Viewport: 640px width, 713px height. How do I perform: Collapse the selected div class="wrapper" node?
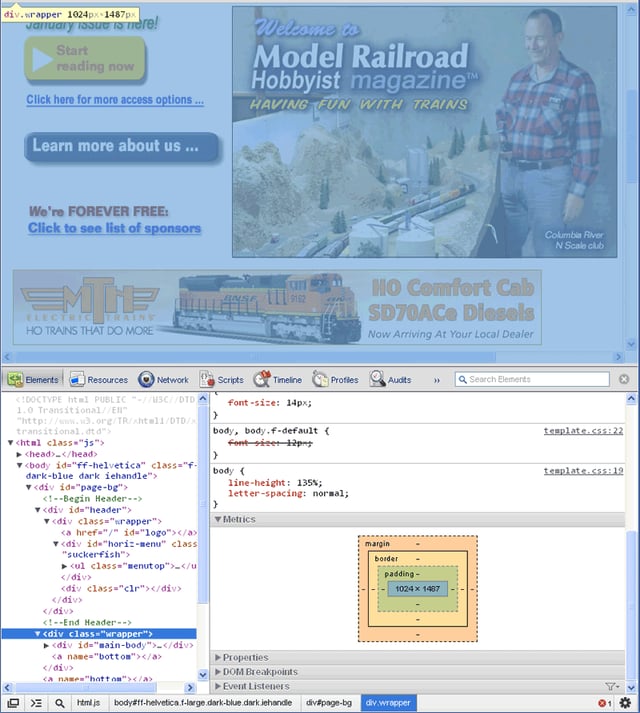pos(37,634)
